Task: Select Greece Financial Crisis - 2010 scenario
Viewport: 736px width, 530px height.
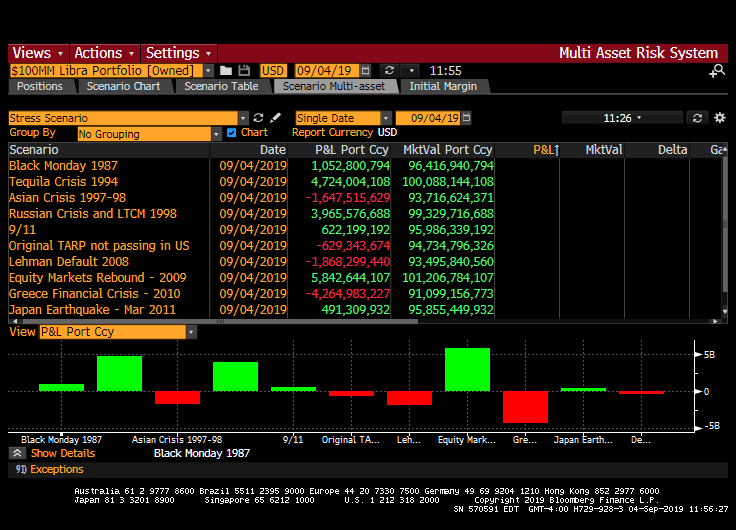Action: (95, 293)
